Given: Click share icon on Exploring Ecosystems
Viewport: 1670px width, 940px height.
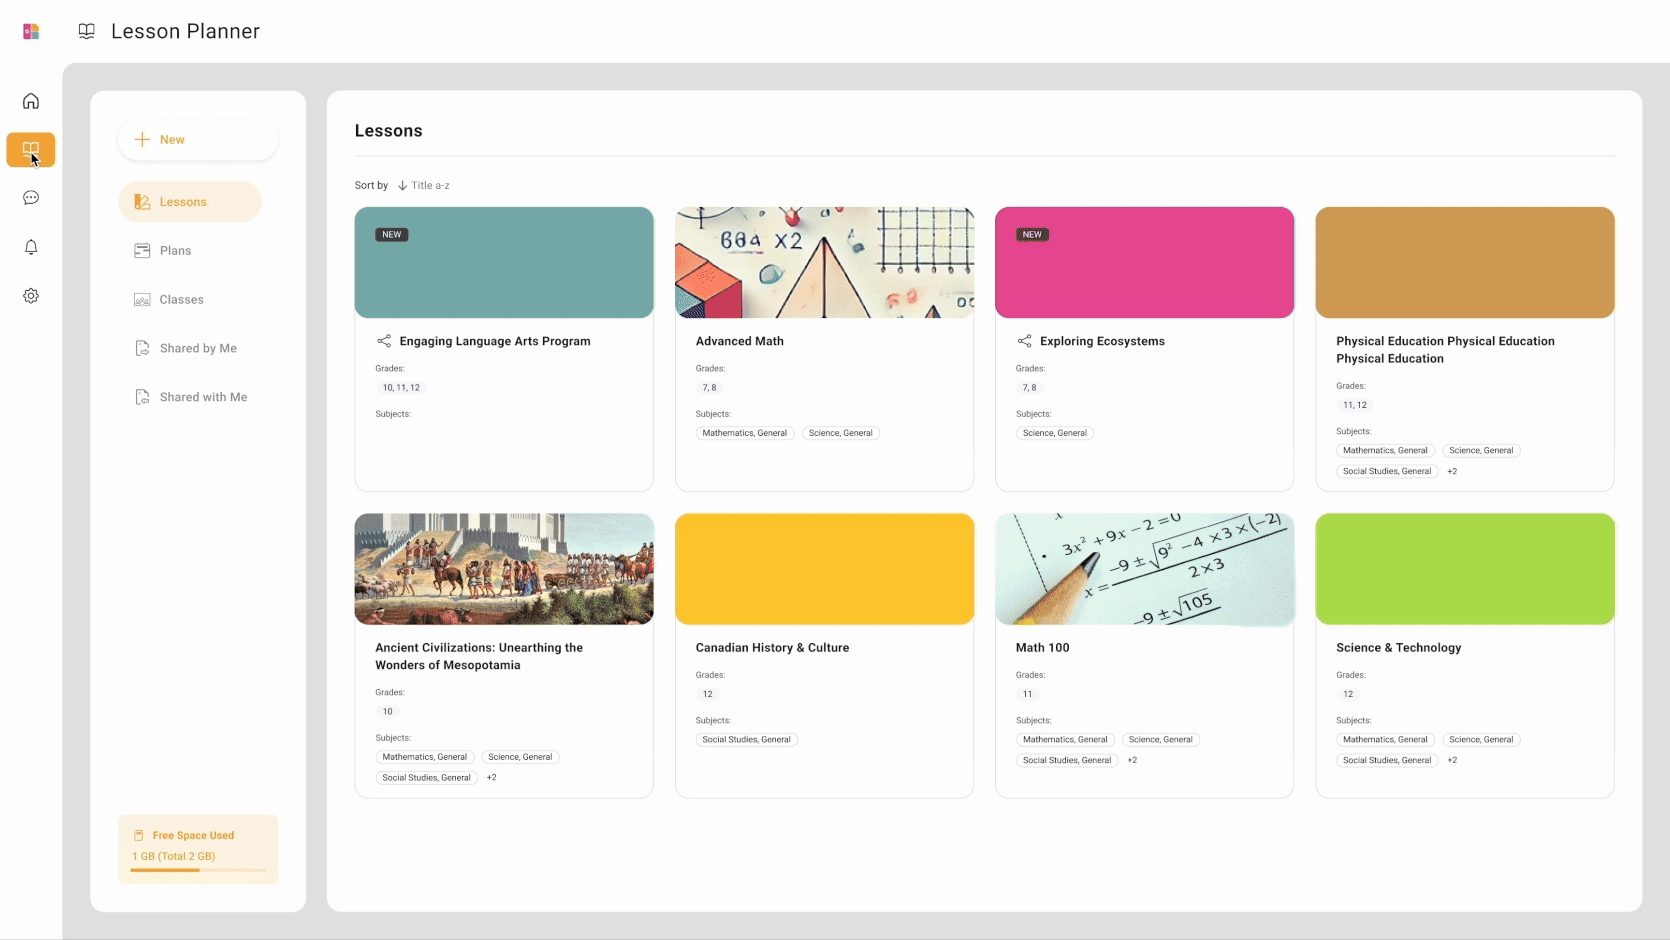Looking at the screenshot, I should (1024, 341).
